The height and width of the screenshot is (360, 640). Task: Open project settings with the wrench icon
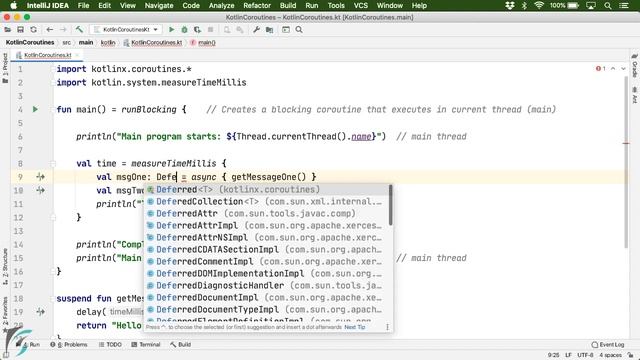[256, 29]
